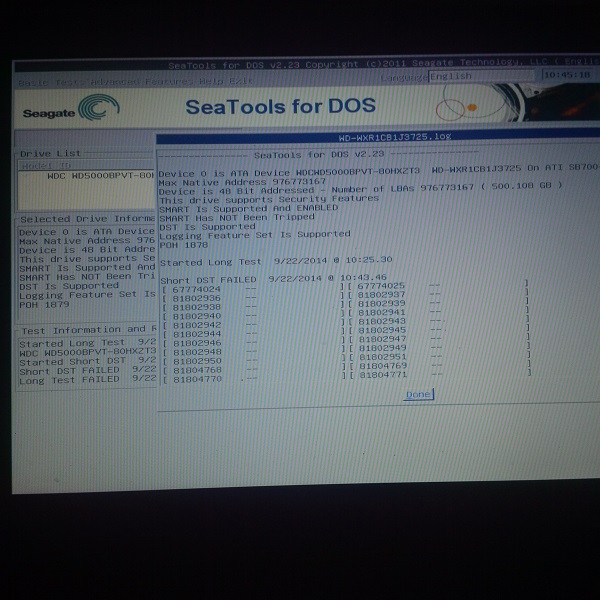Click the Done button in the log dialog
The height and width of the screenshot is (600, 600).
point(418,394)
